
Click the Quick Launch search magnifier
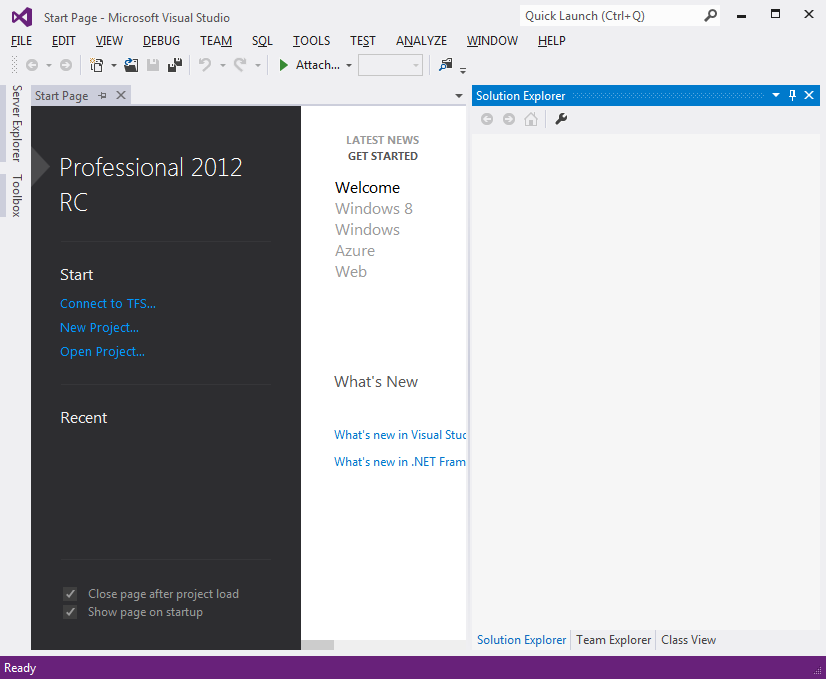coord(710,16)
